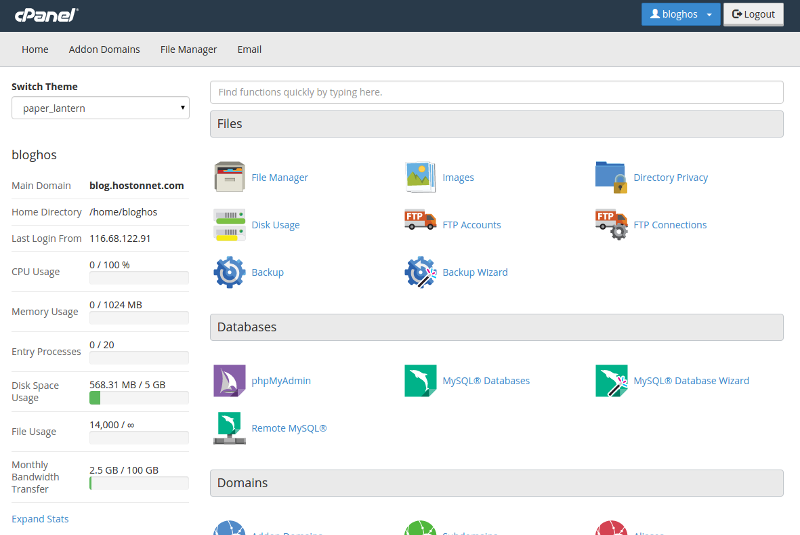Focus the Find functions quickly search box
Viewport: 800px width, 535px height.
click(x=496, y=92)
